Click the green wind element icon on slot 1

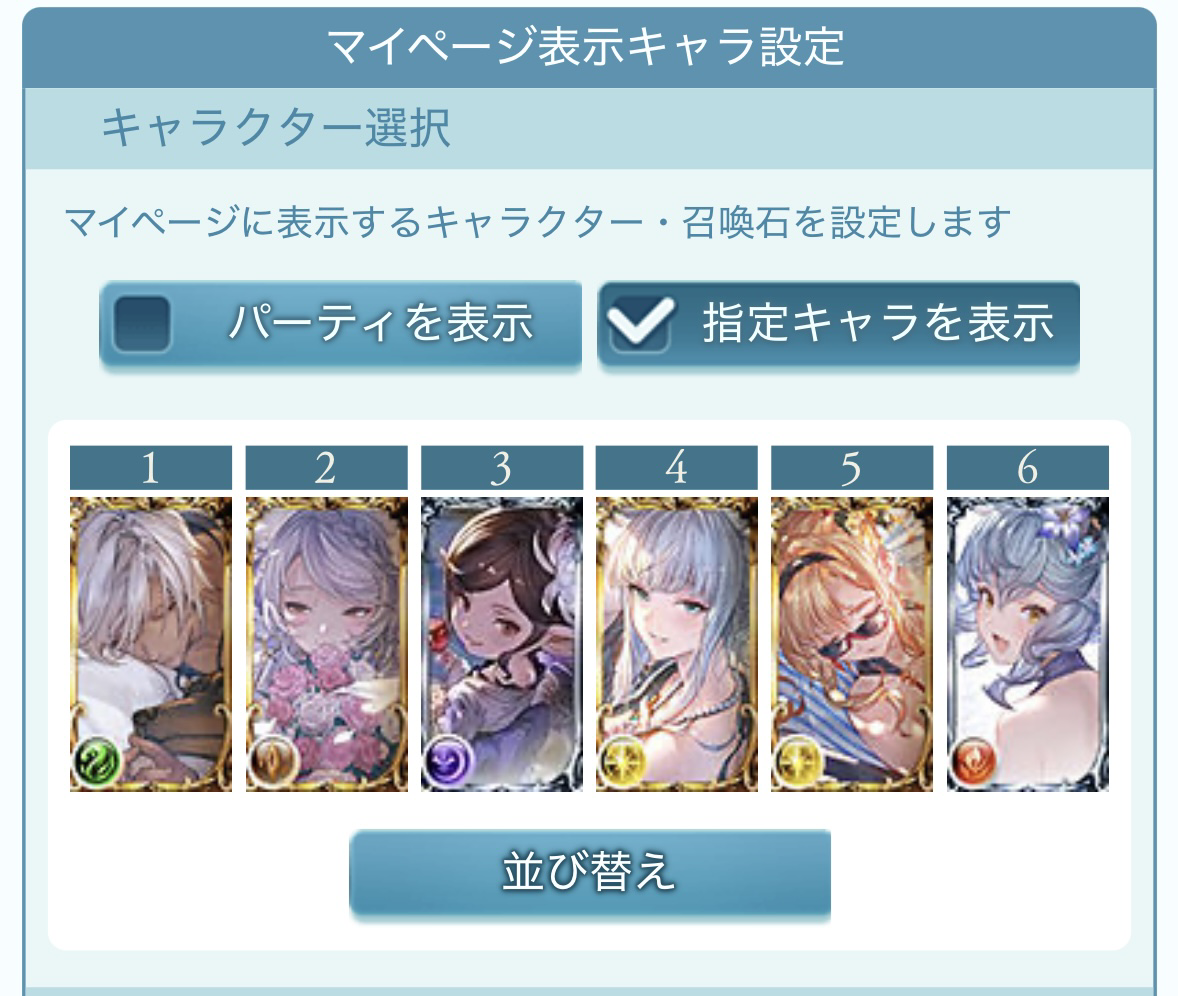coord(98,762)
